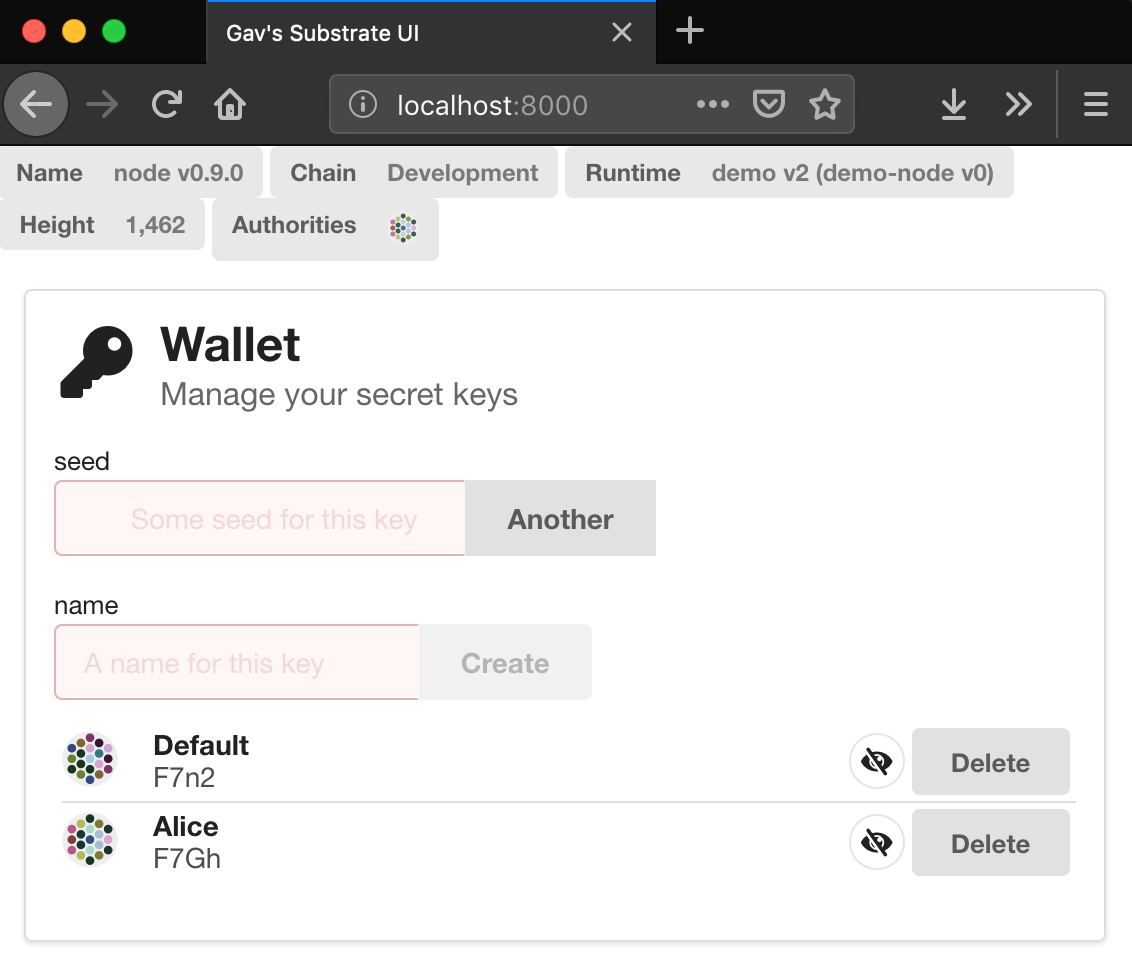
Task: Click the Runtime demo v2 label
Action: [789, 173]
